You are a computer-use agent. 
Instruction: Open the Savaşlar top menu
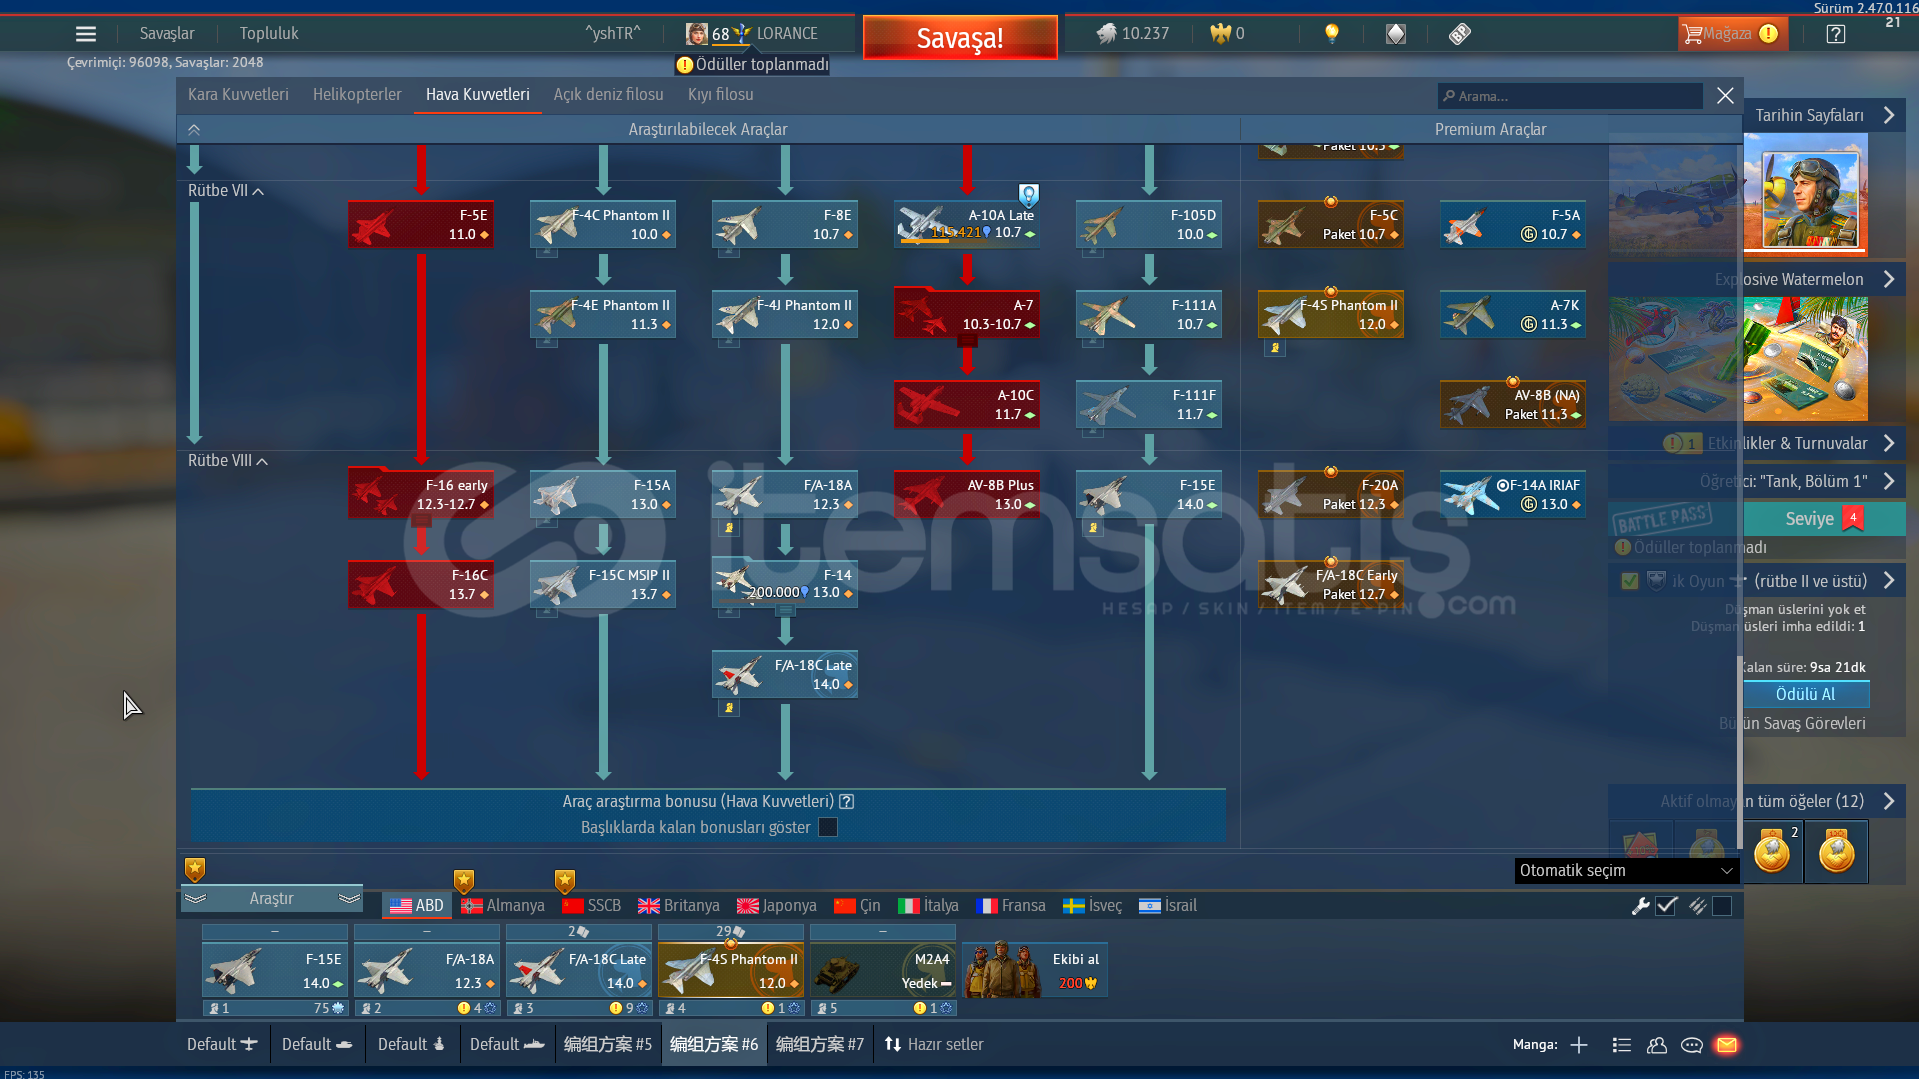coord(167,33)
